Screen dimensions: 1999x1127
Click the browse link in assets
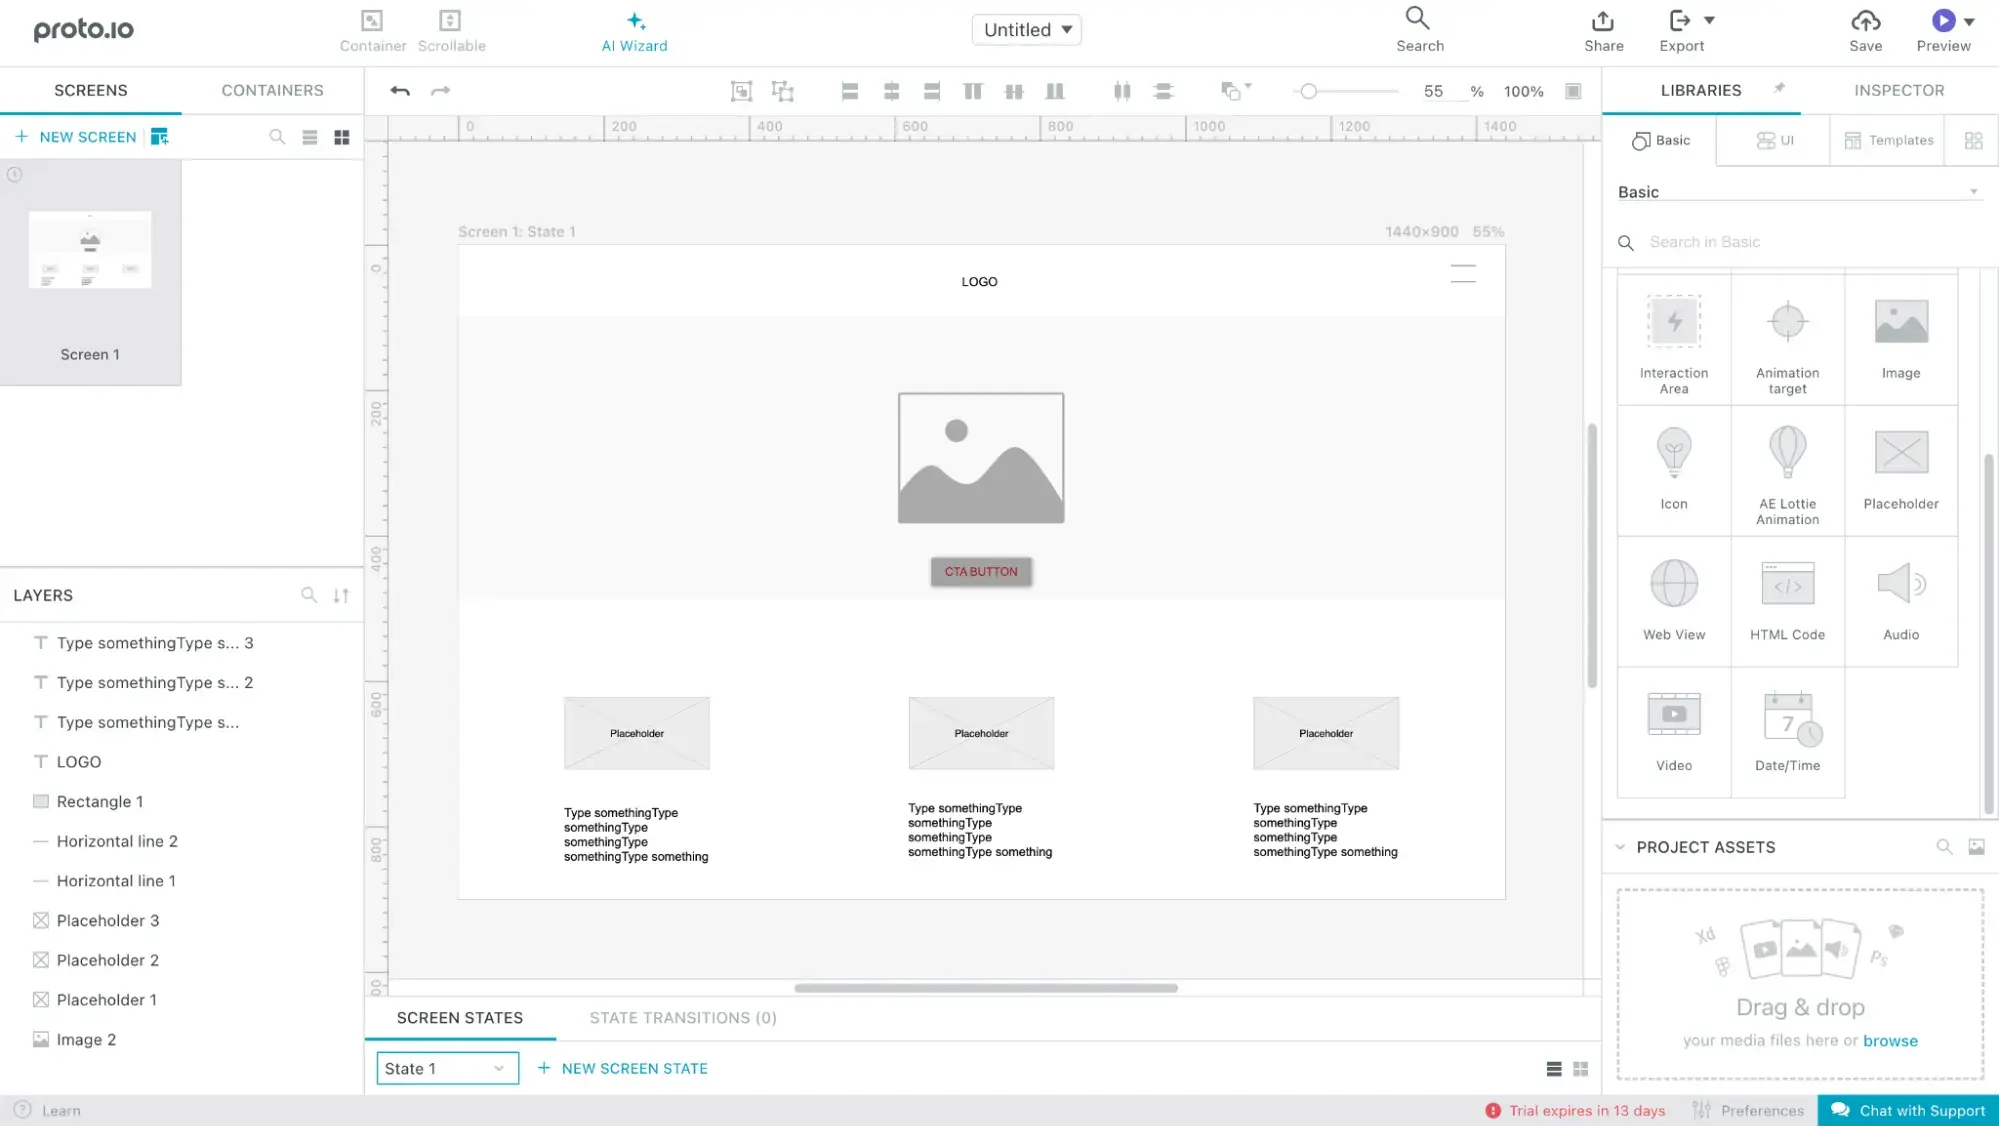(x=1890, y=1041)
